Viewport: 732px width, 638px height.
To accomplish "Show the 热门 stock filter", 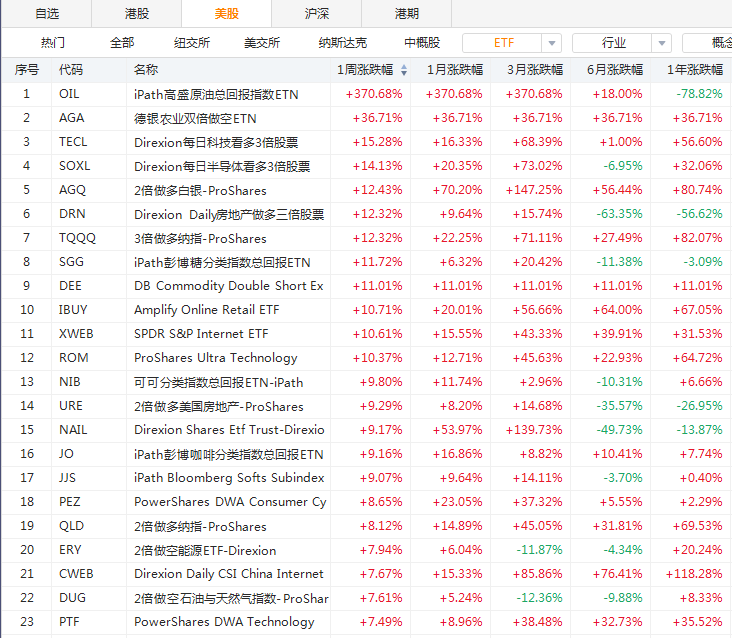I will point(53,43).
